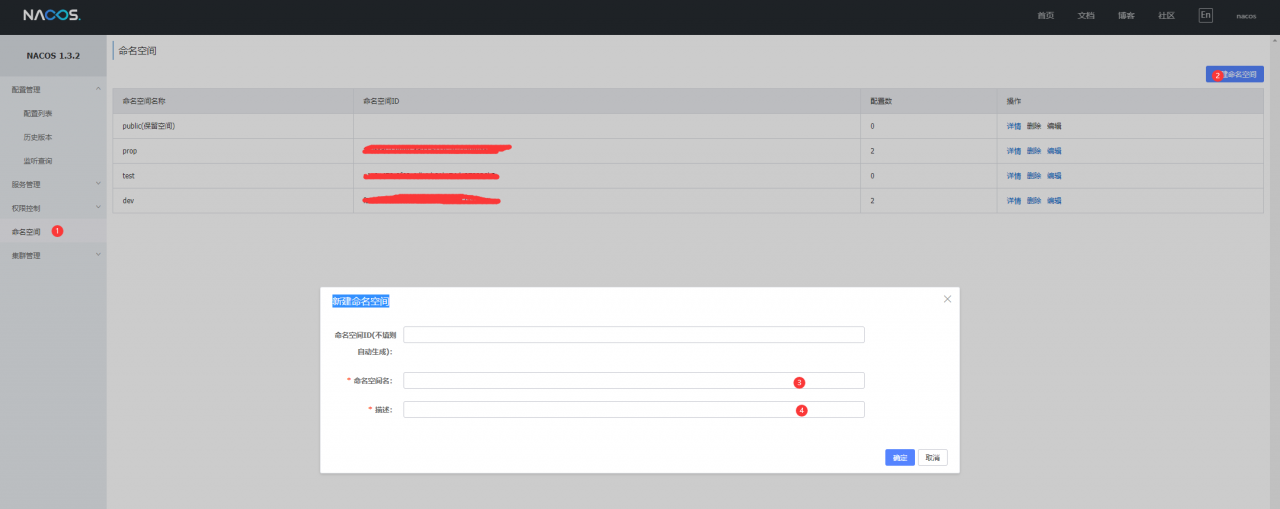Click the NACOS logo in header
The image size is (1280, 509).
(51, 15)
